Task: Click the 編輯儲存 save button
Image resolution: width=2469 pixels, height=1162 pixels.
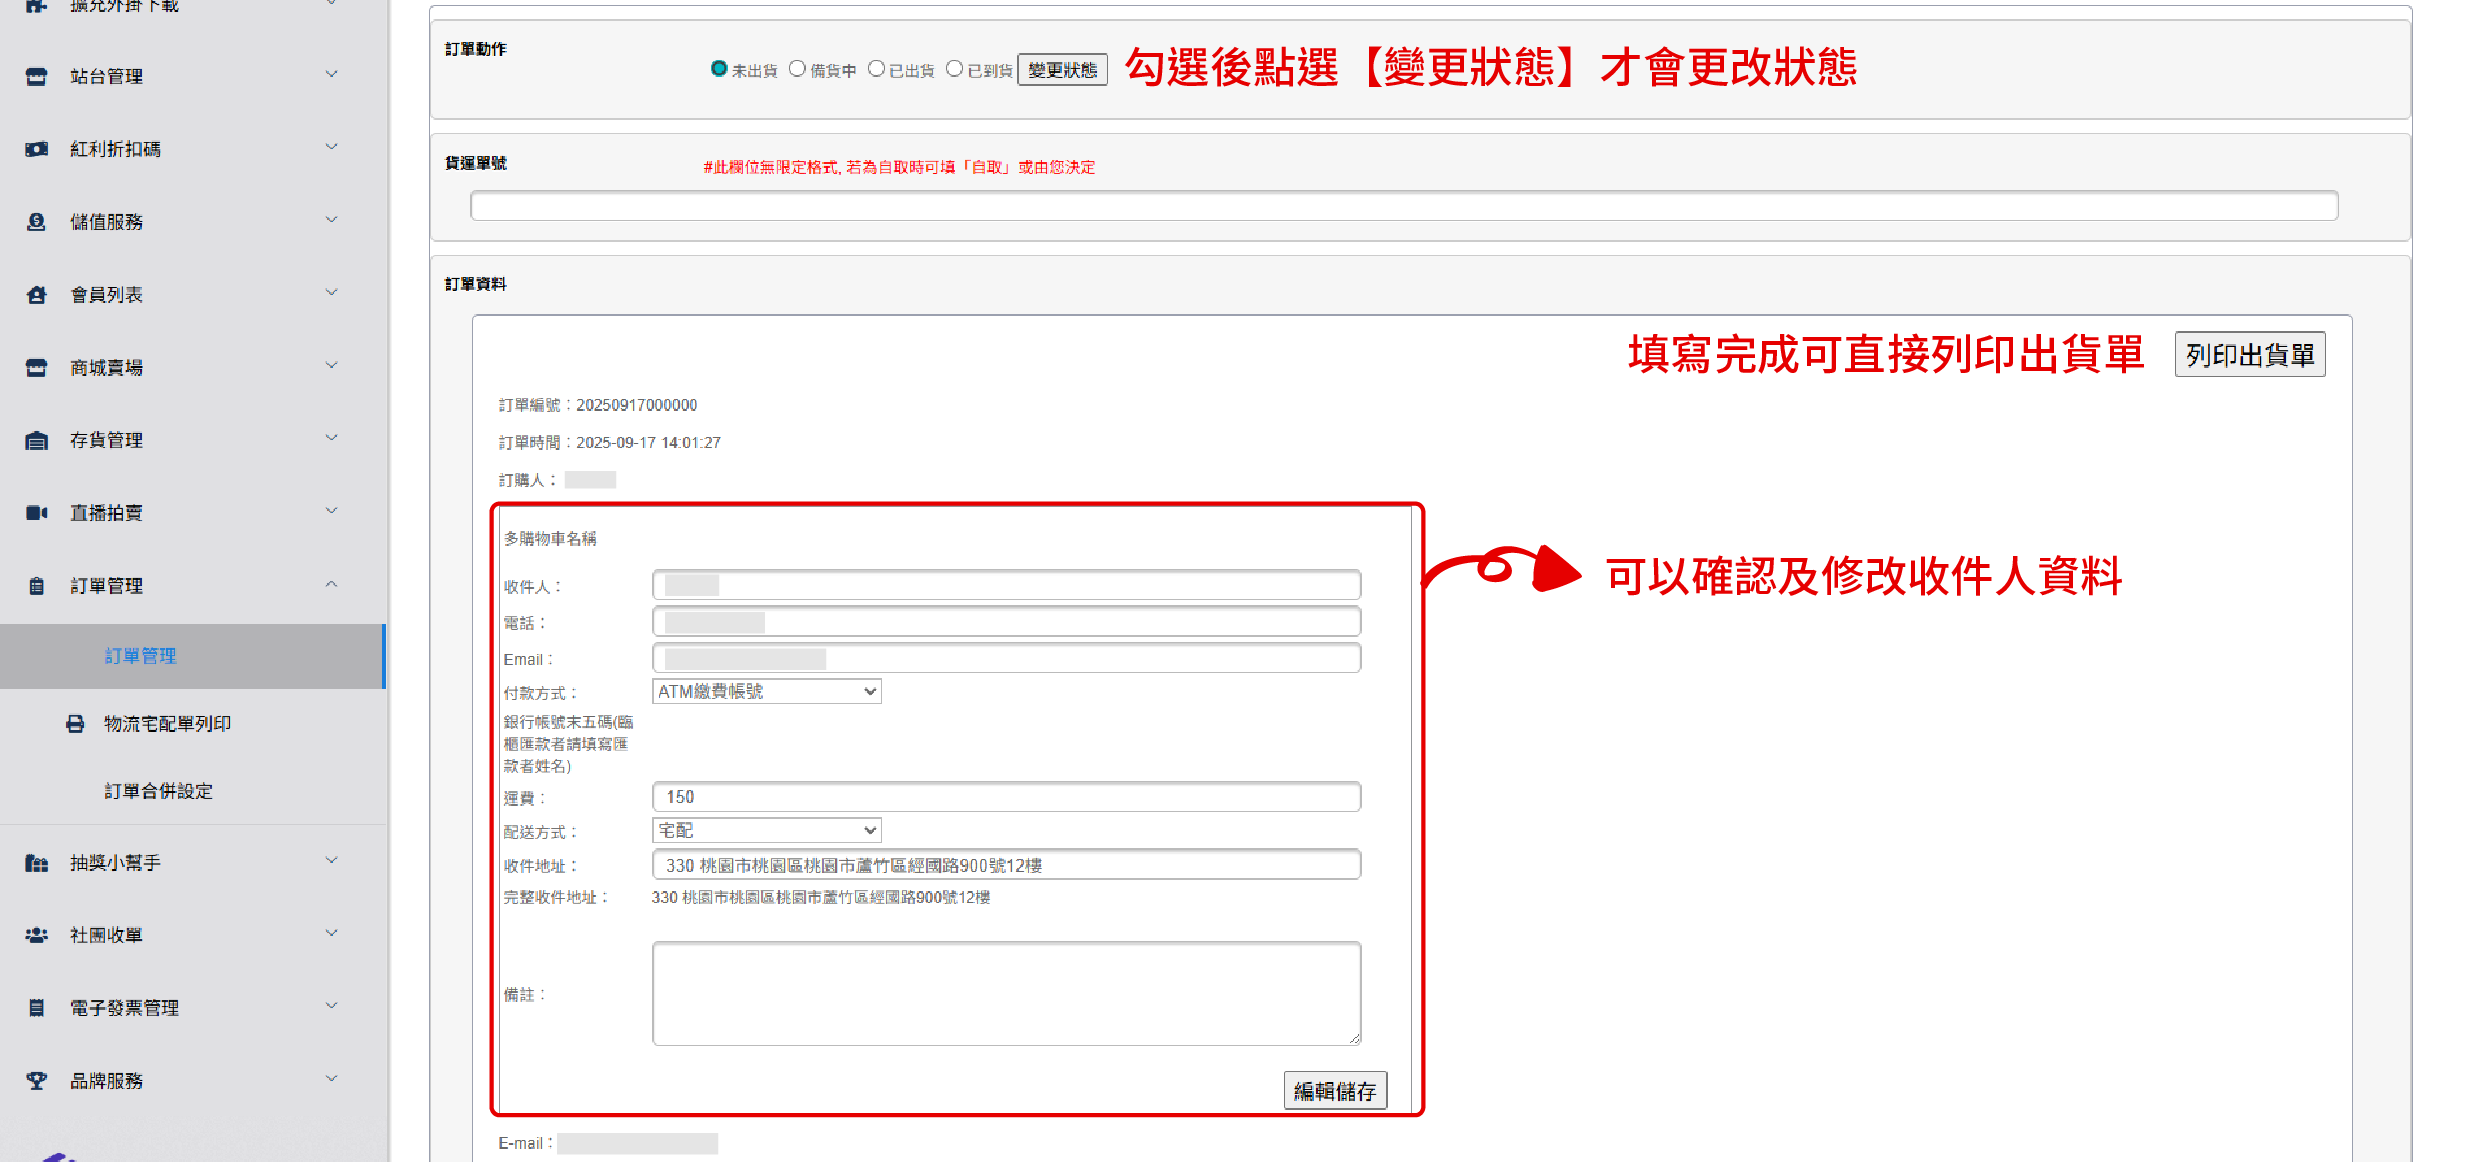Action: point(1334,1091)
